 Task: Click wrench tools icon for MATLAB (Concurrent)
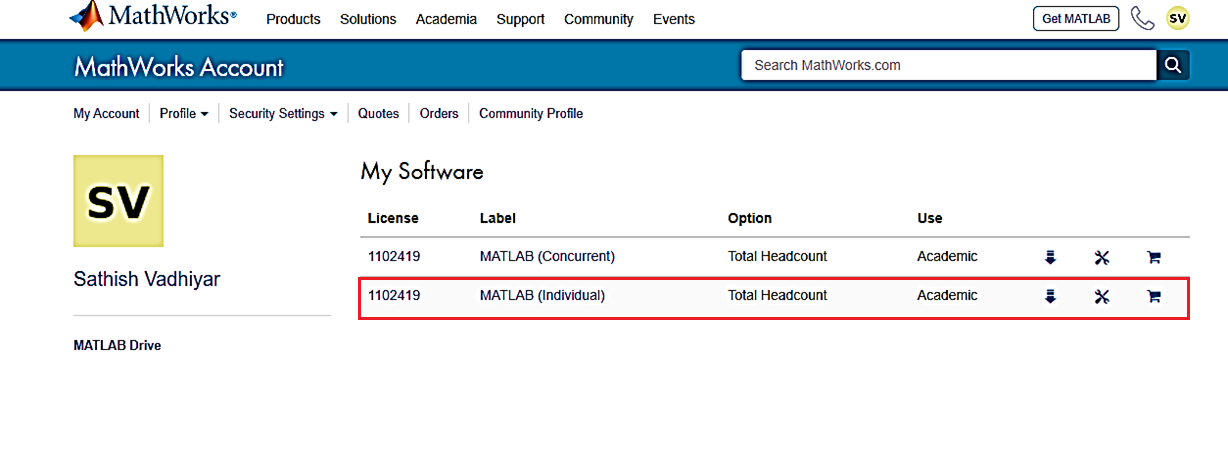coord(1102,257)
